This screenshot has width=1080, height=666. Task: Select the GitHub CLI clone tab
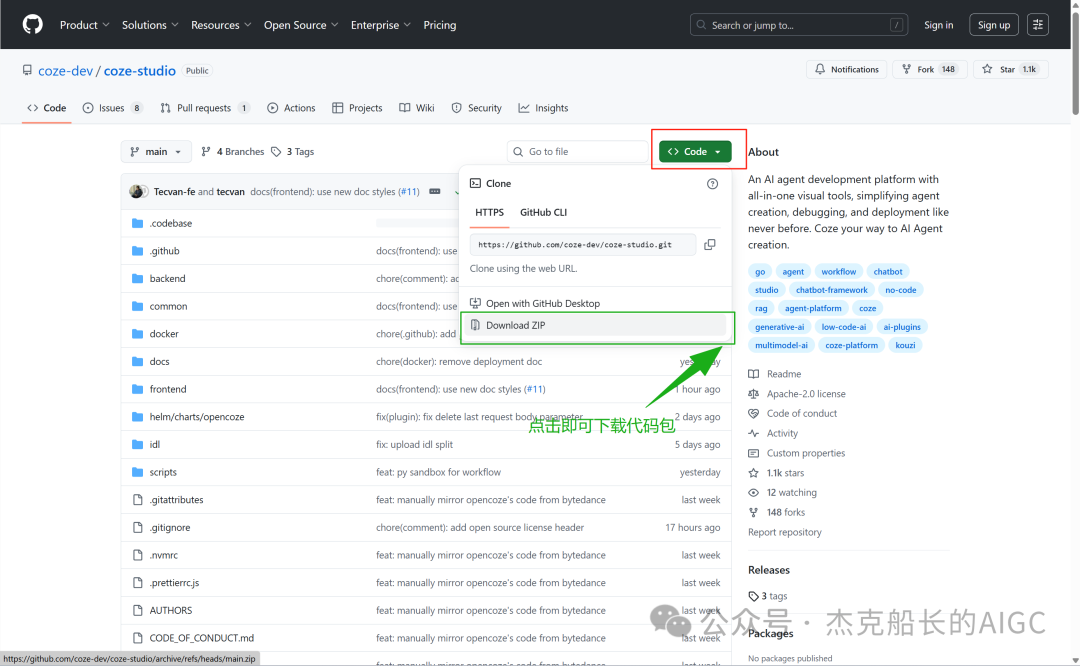[x=543, y=212]
